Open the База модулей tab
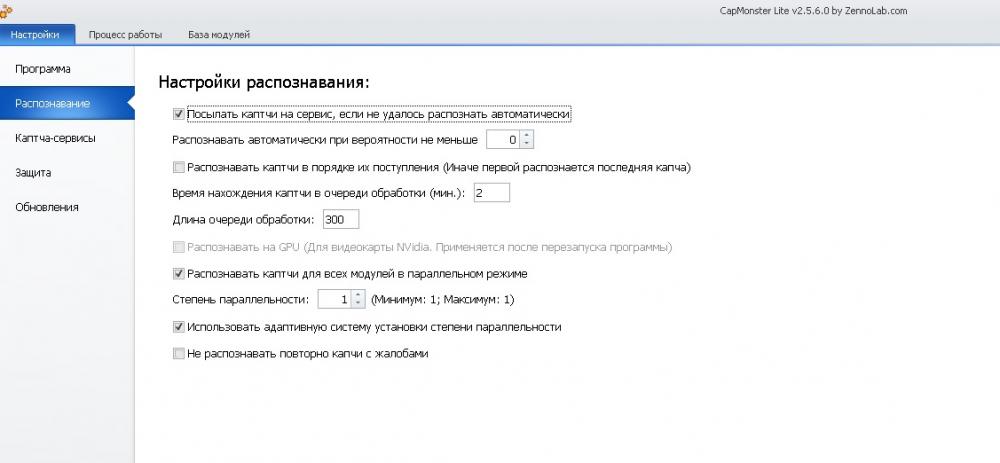 coord(219,34)
